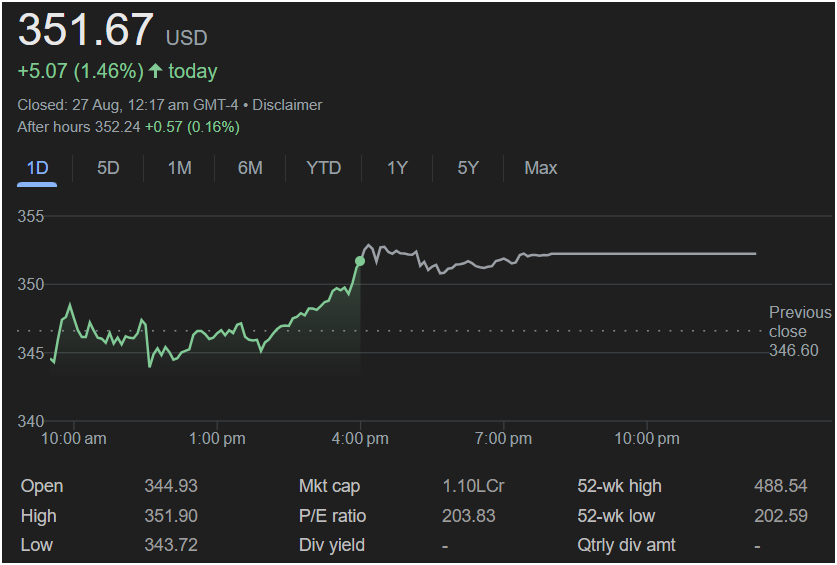View the 5Y chart tab
Viewport: 837px width, 565px height.
[468, 168]
